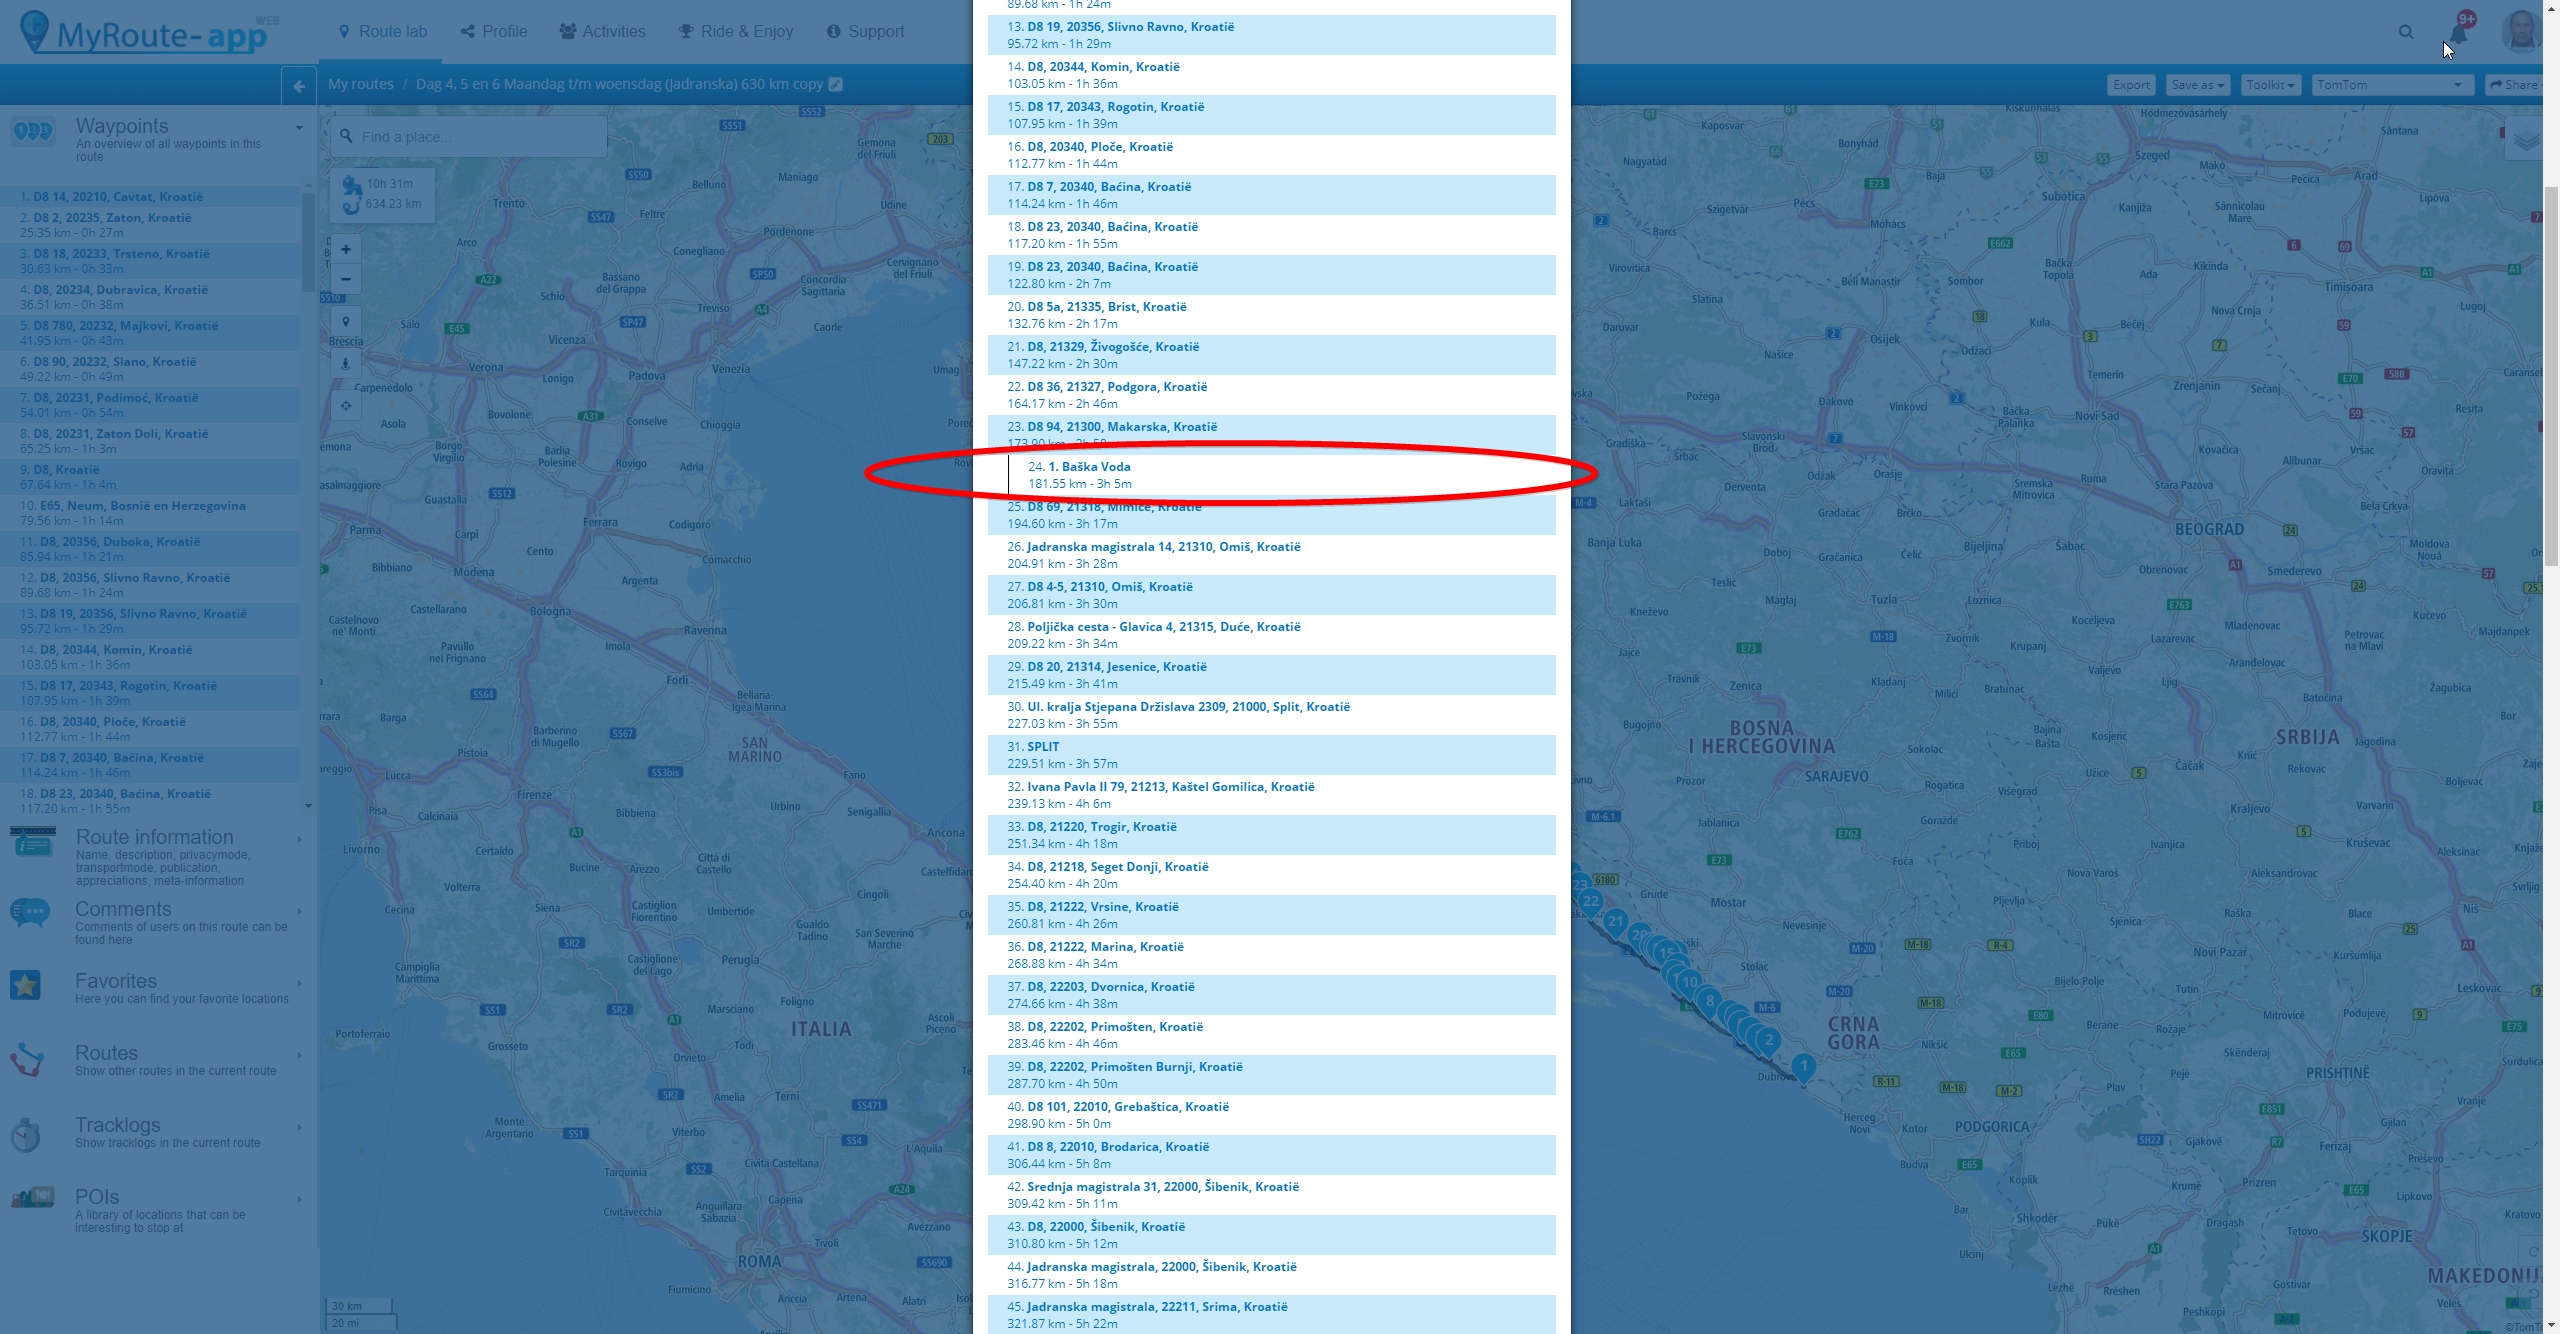Open the Save as dropdown
Viewport: 2560px width, 1334px height.
[2197, 85]
